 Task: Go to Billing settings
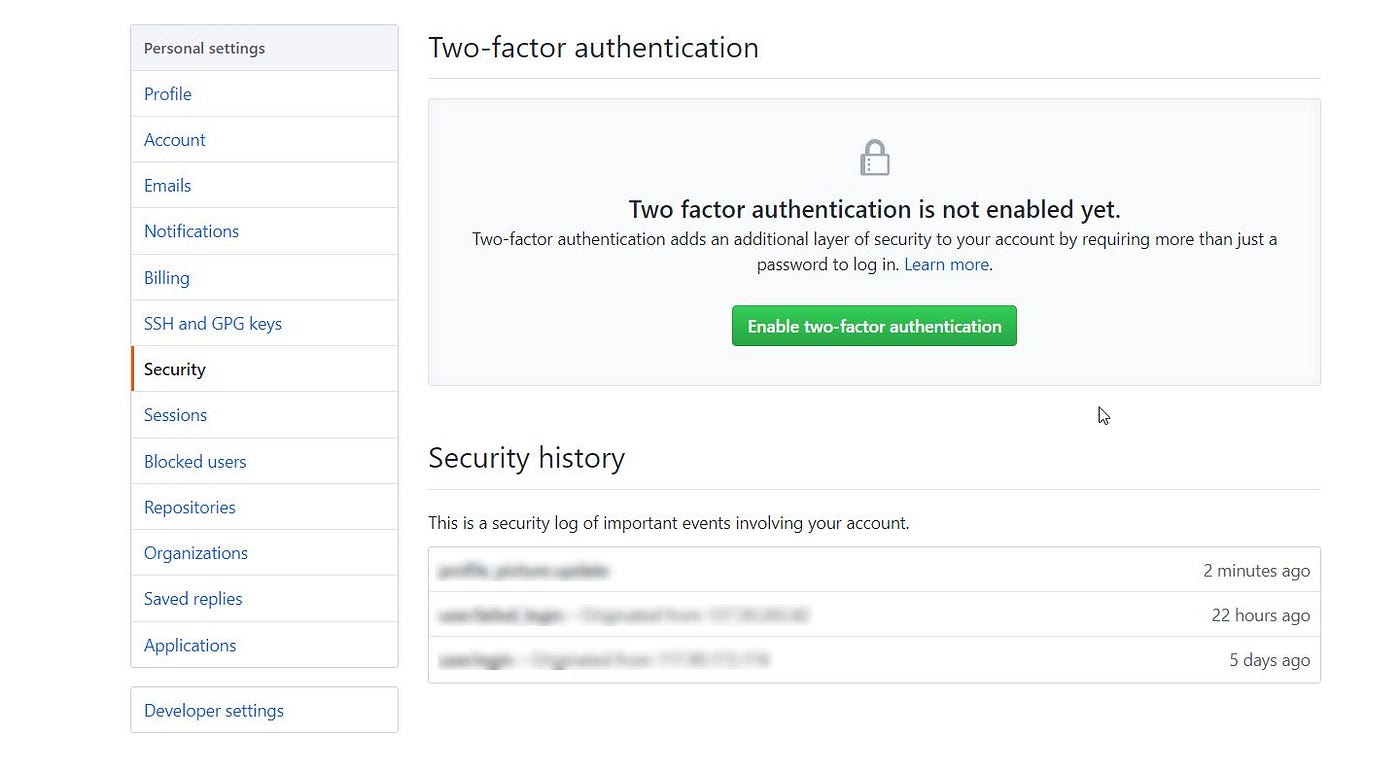point(166,277)
